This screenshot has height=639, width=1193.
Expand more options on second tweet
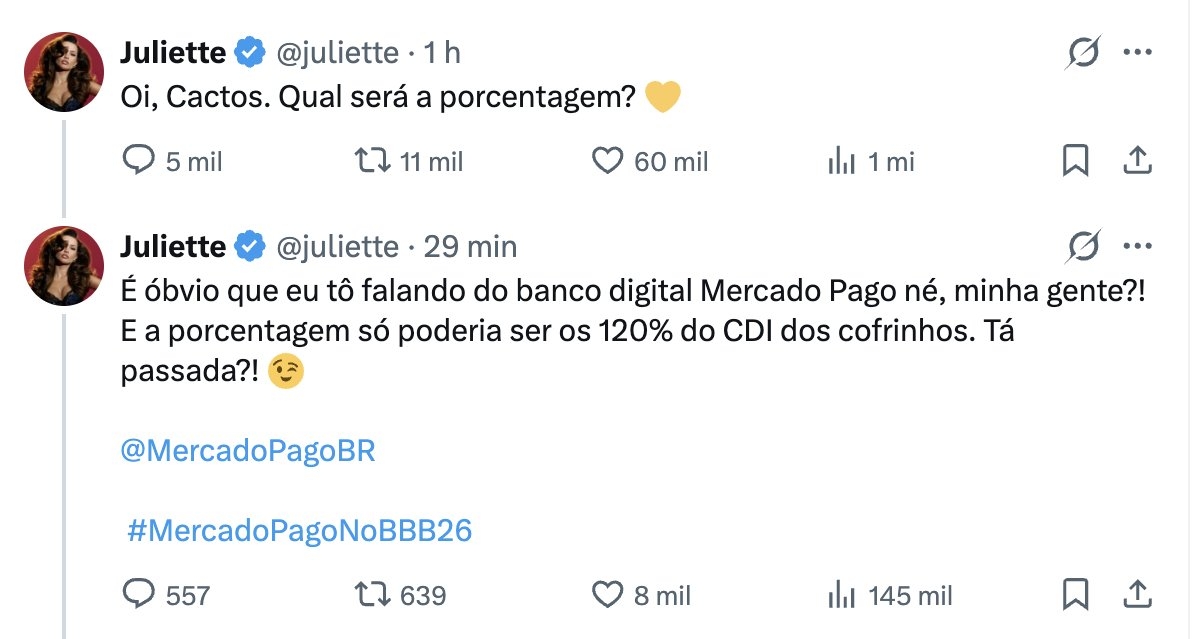point(1138,245)
